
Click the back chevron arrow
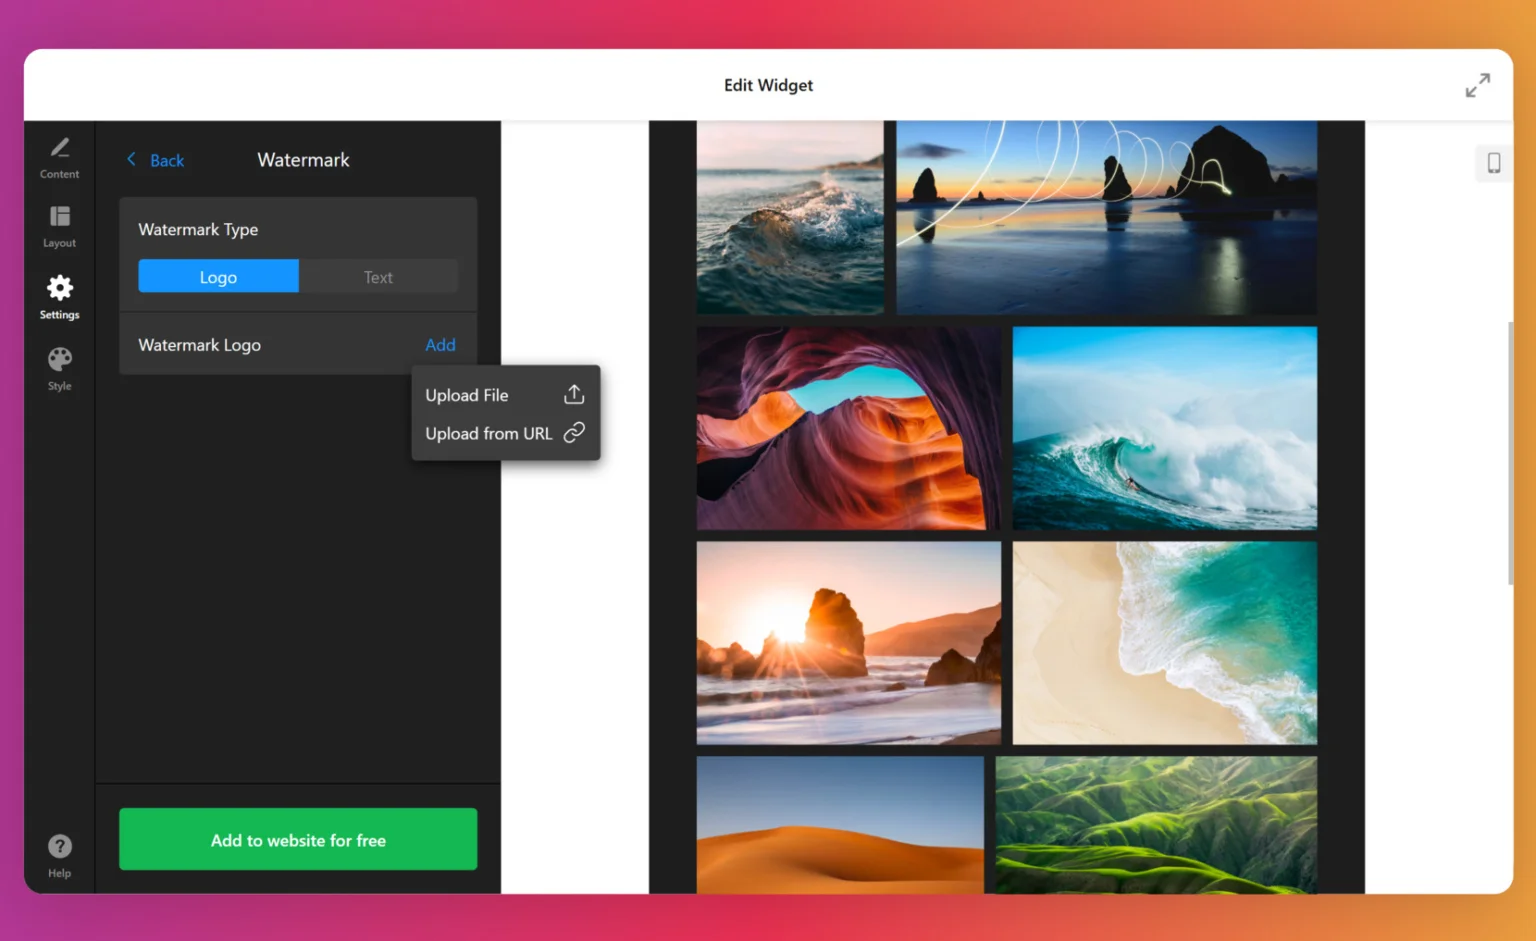click(x=131, y=159)
